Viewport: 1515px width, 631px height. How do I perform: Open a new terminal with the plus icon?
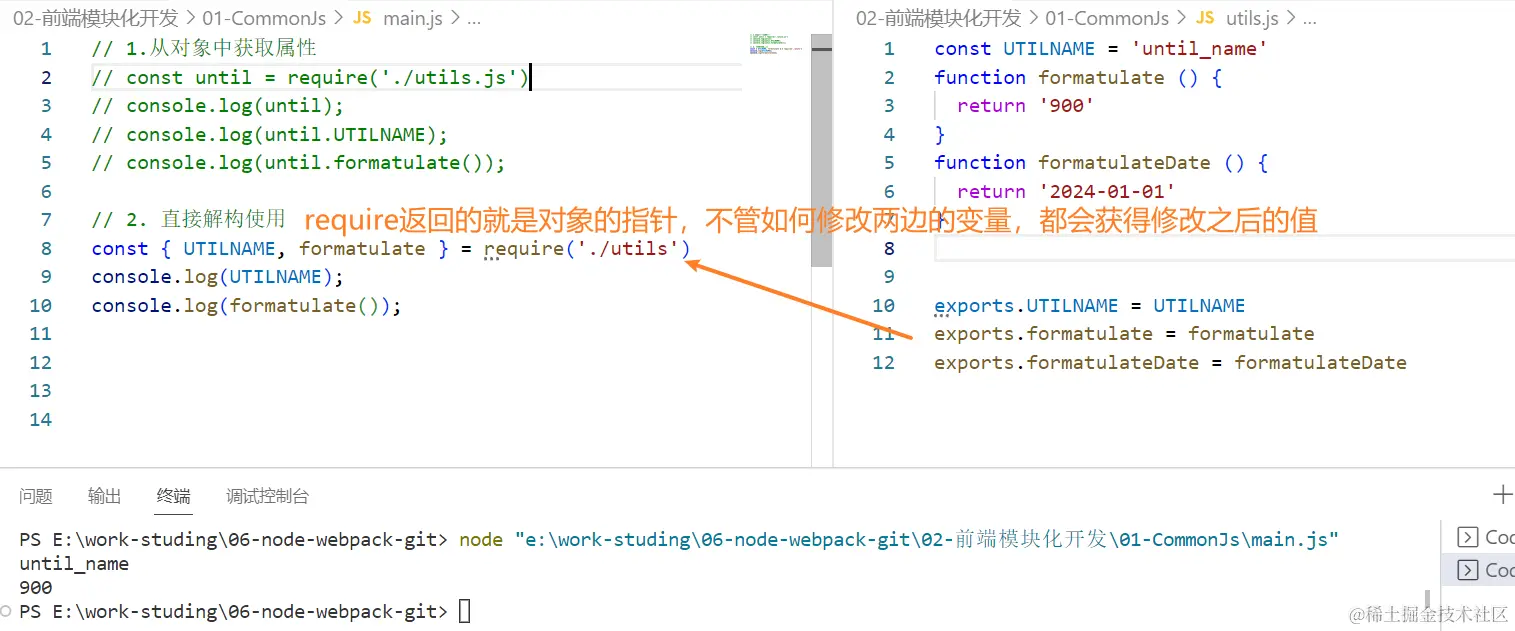pyautogui.click(x=1502, y=494)
